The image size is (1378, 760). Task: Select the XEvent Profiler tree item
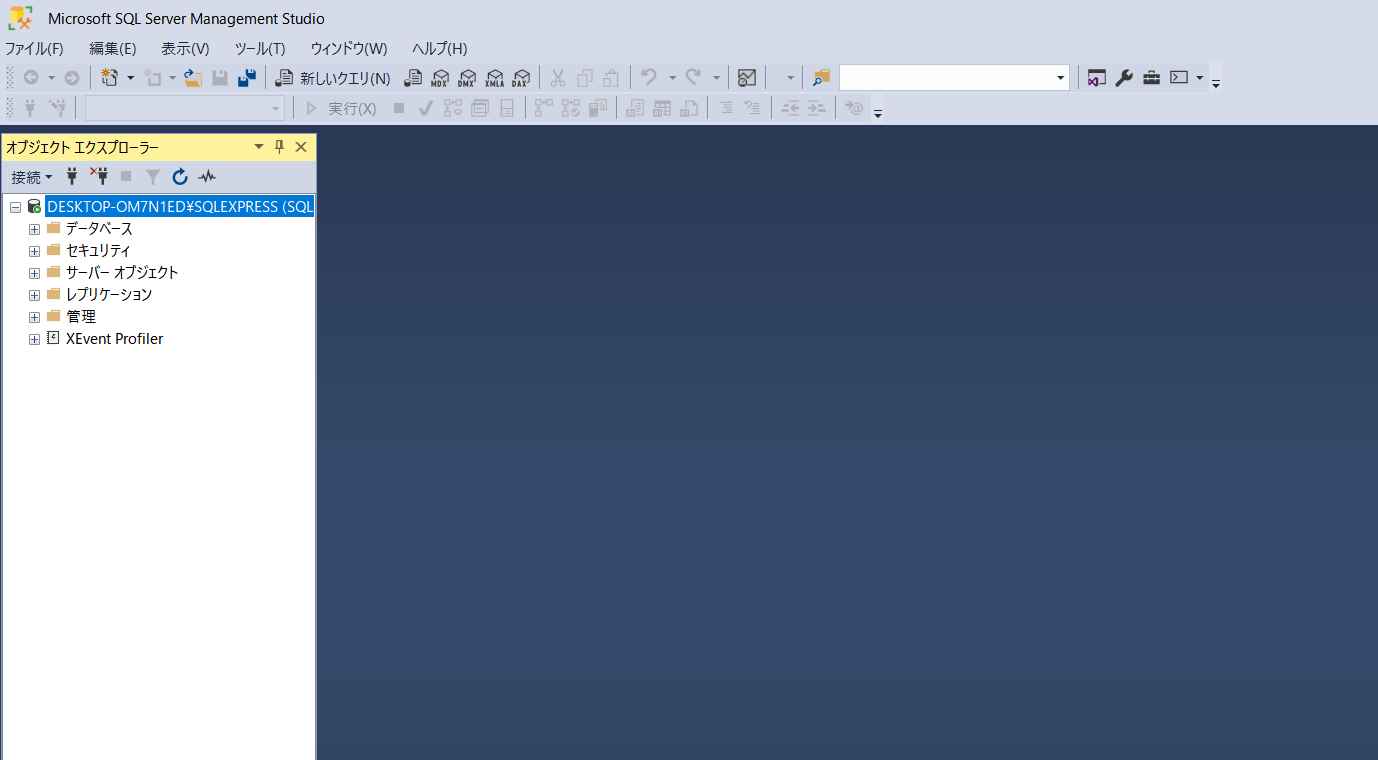click(114, 339)
